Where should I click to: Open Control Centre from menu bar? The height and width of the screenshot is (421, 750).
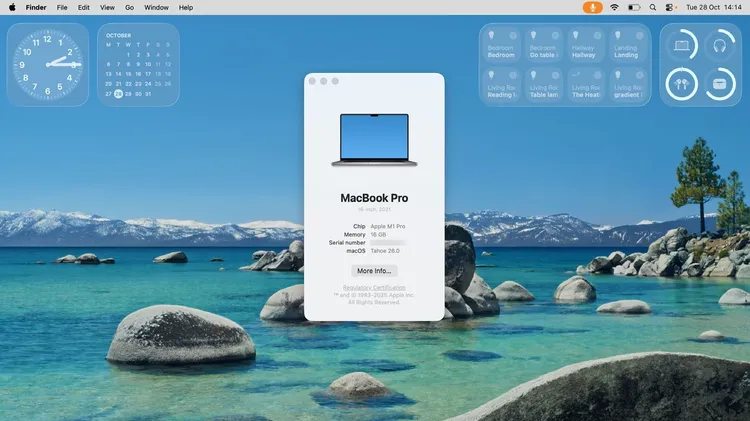click(670, 7)
